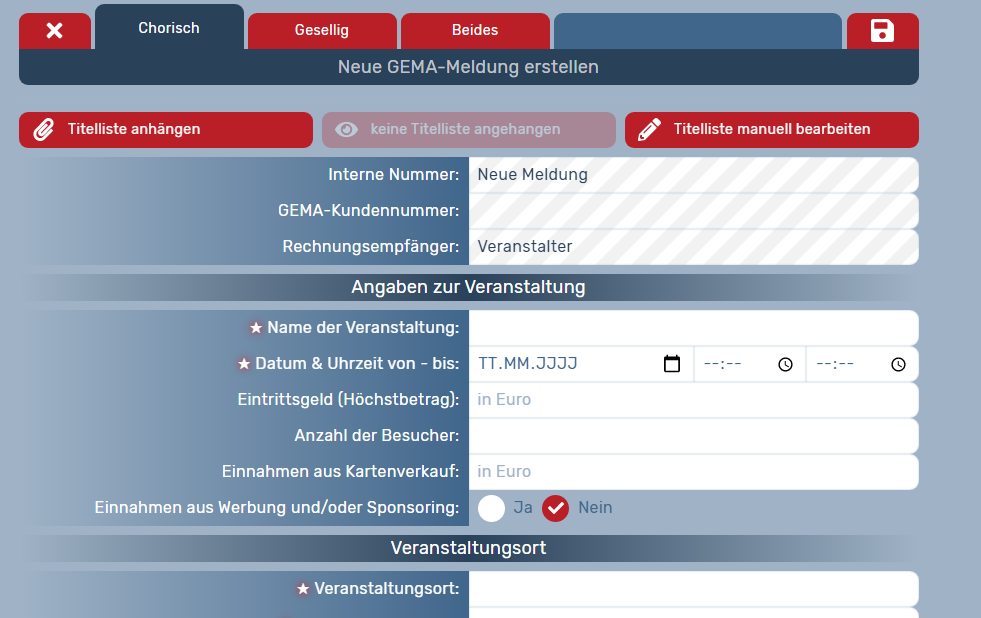The width and height of the screenshot is (981, 618).
Task: Switch to the Gesellig tab
Action: (x=322, y=31)
